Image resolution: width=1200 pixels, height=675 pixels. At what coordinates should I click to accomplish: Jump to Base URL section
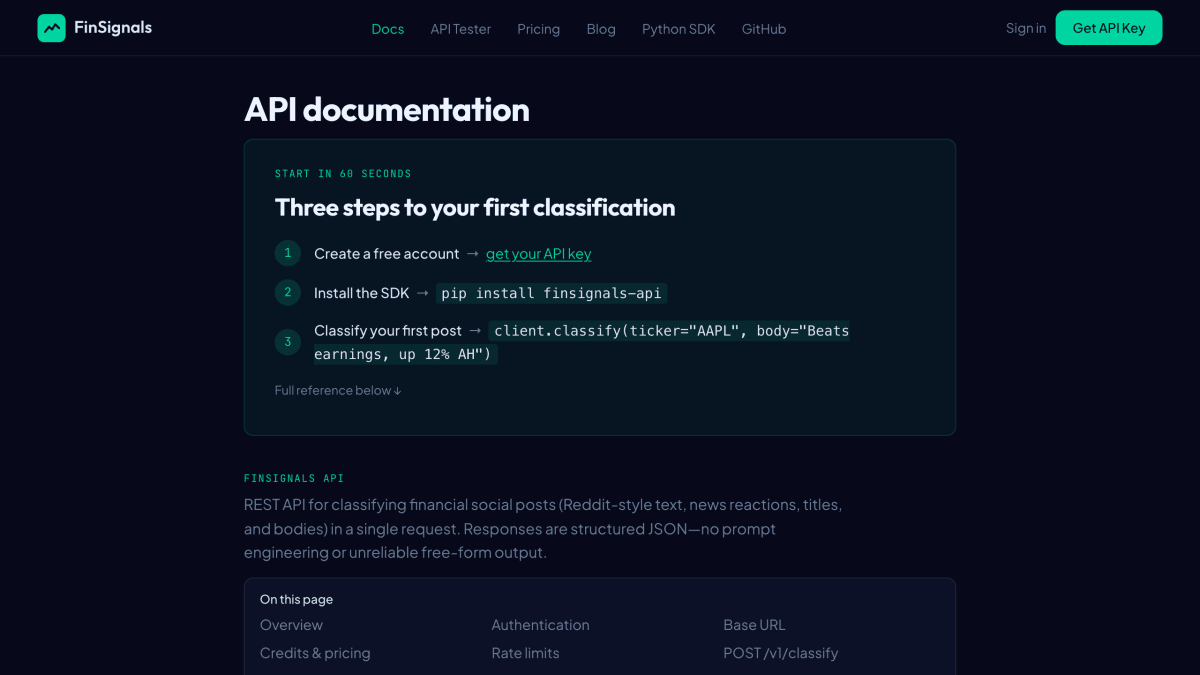pos(755,625)
